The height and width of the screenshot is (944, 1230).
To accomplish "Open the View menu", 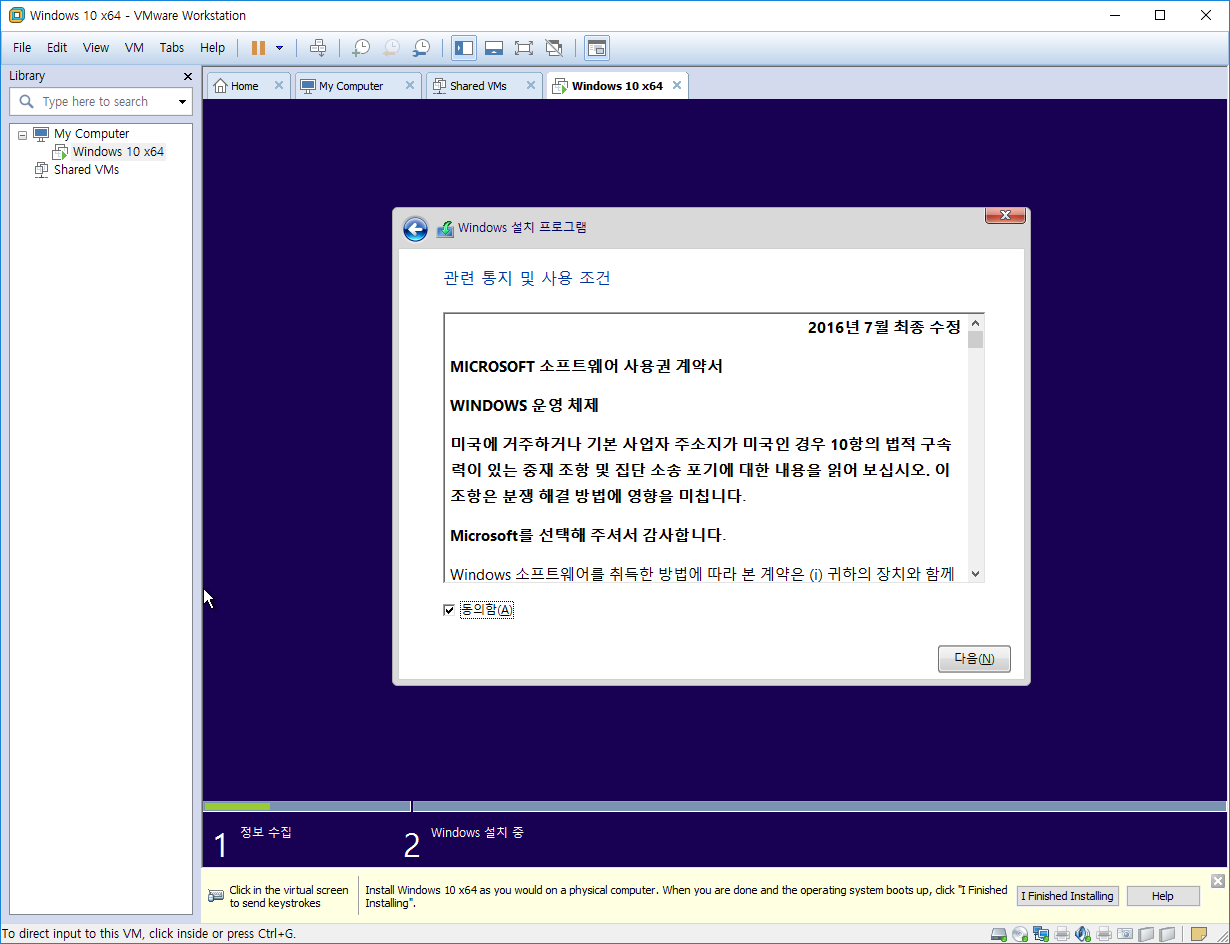I will pos(96,47).
